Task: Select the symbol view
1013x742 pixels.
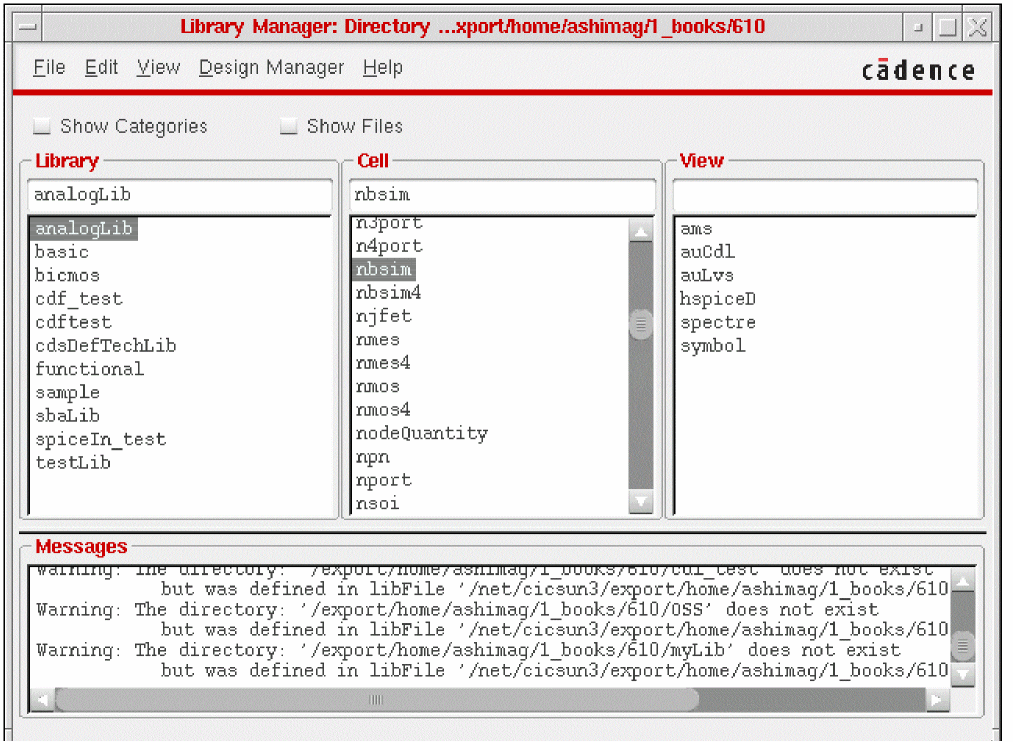Action: click(712, 346)
